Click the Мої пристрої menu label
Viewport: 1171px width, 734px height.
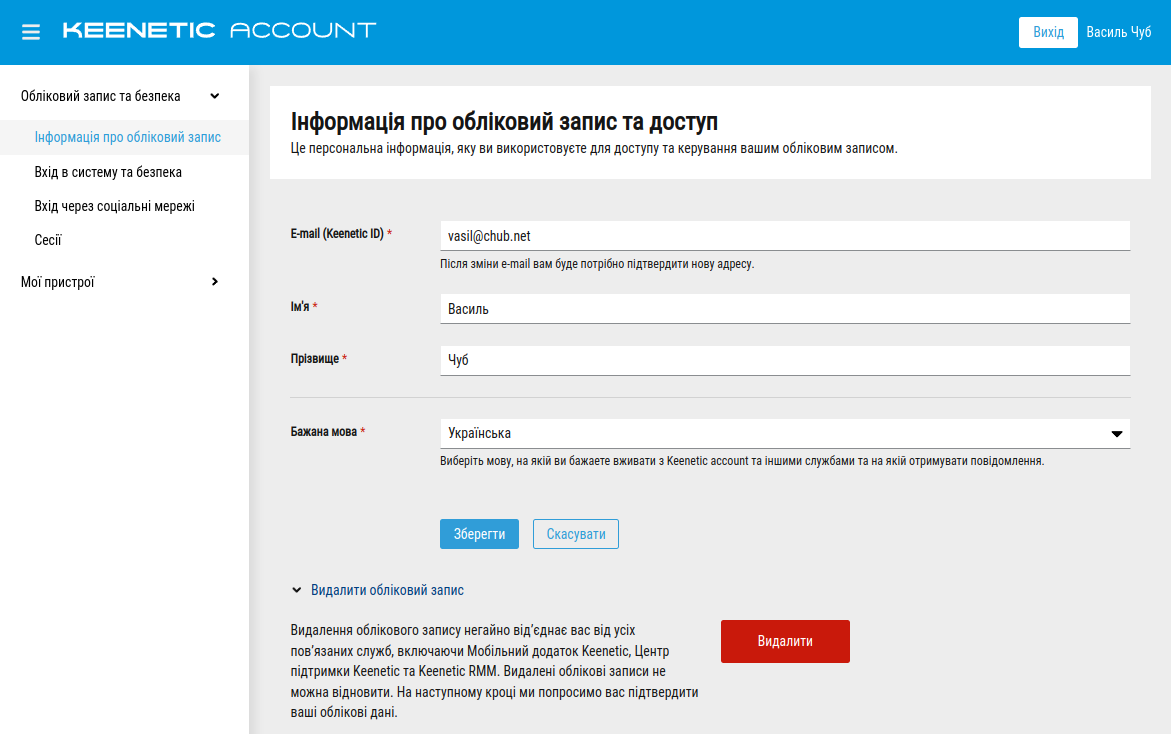58,282
